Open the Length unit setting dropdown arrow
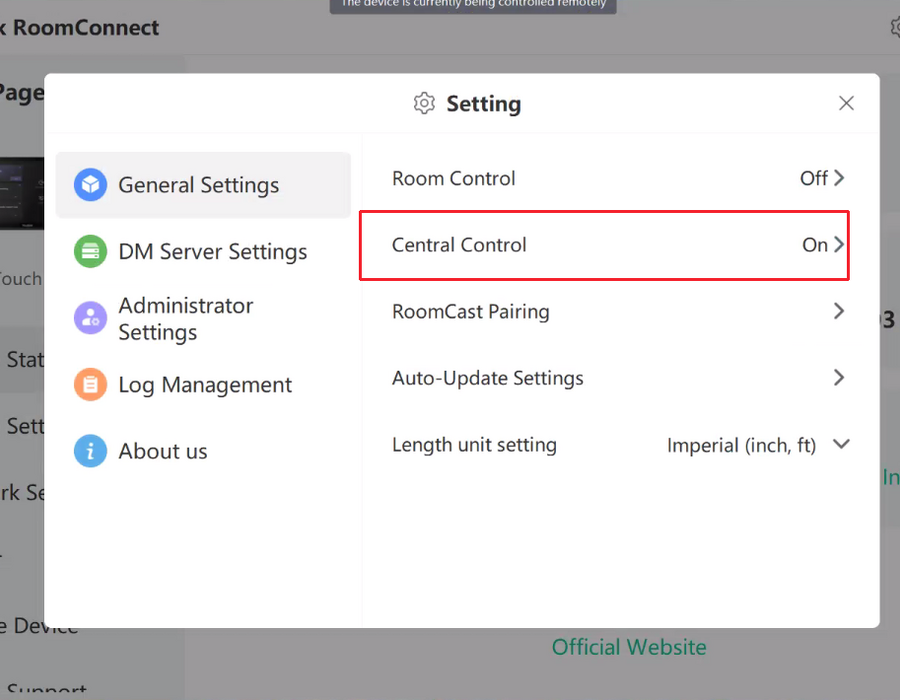Viewport: 900px width, 700px height. coord(841,444)
